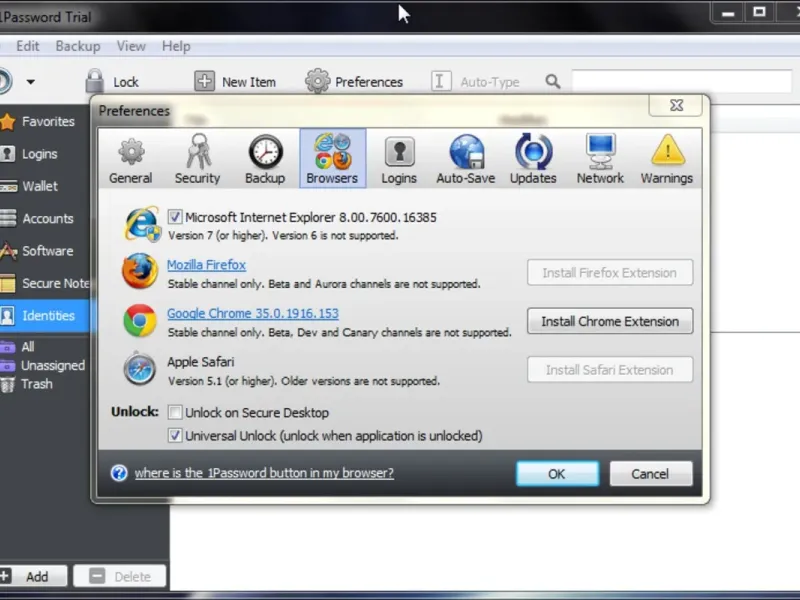Open the Warnings preferences tab
800x600 pixels.
pyautogui.click(x=667, y=159)
